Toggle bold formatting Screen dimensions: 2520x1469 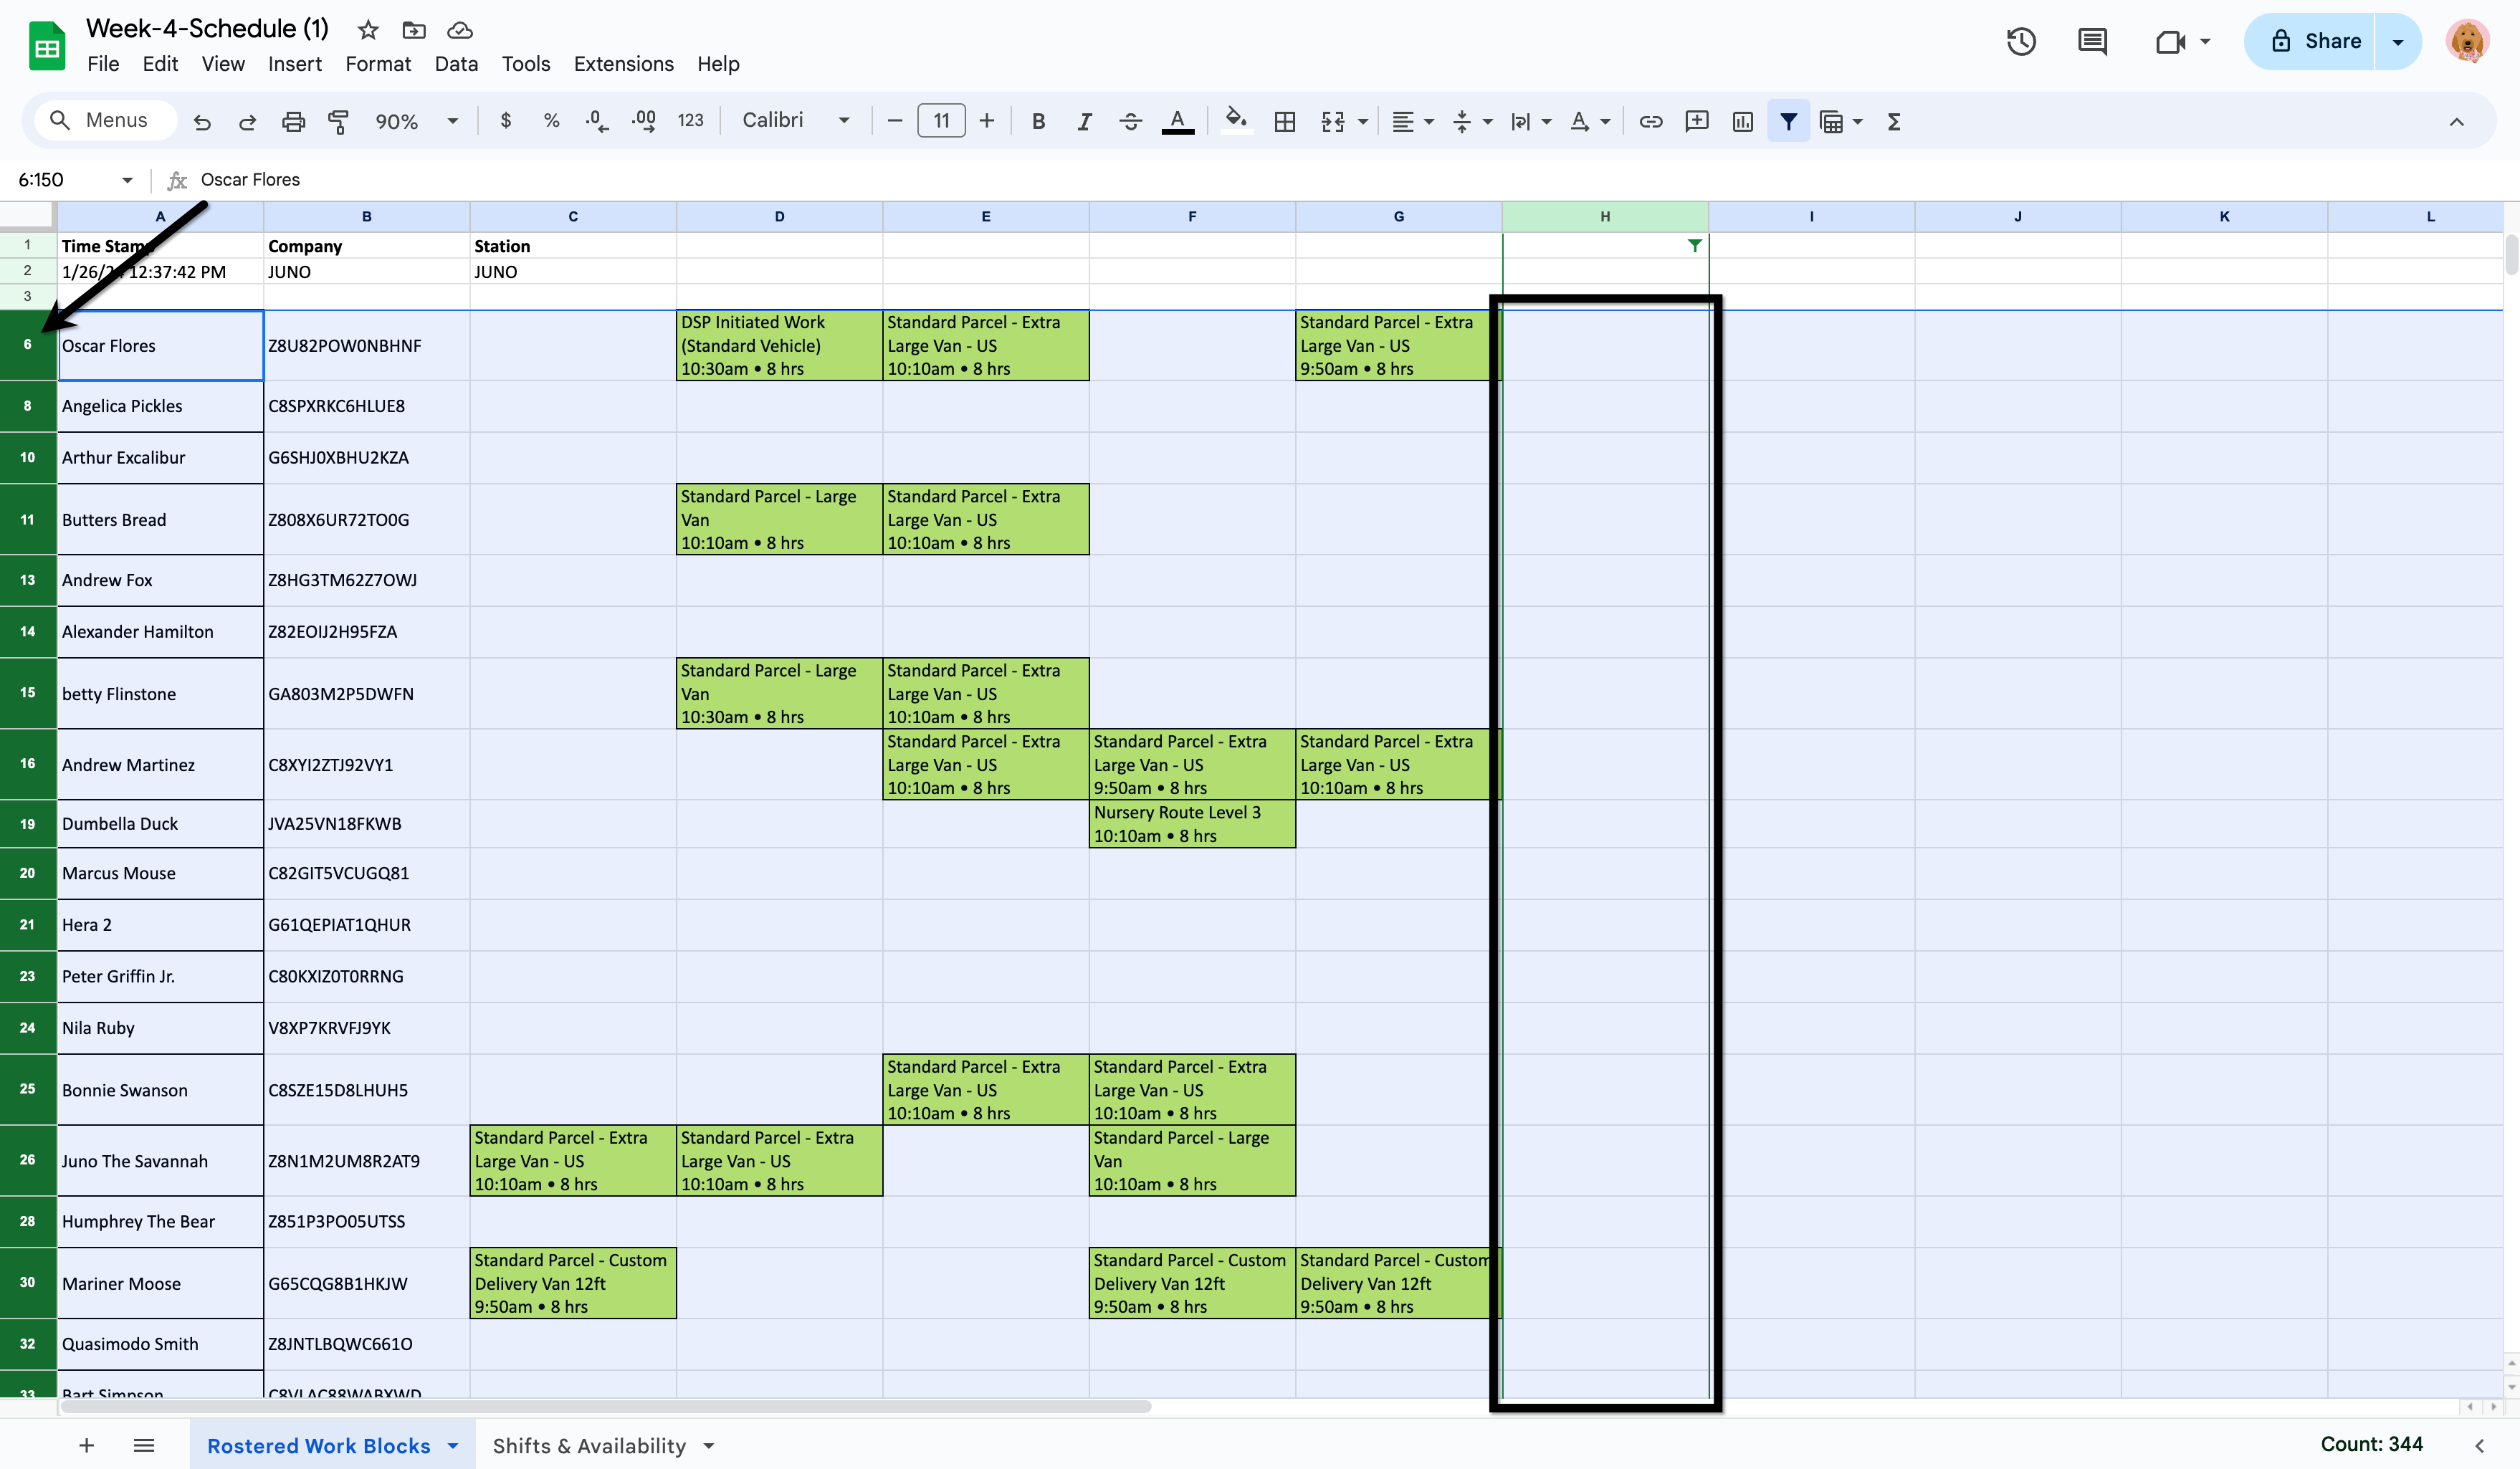tap(1038, 121)
